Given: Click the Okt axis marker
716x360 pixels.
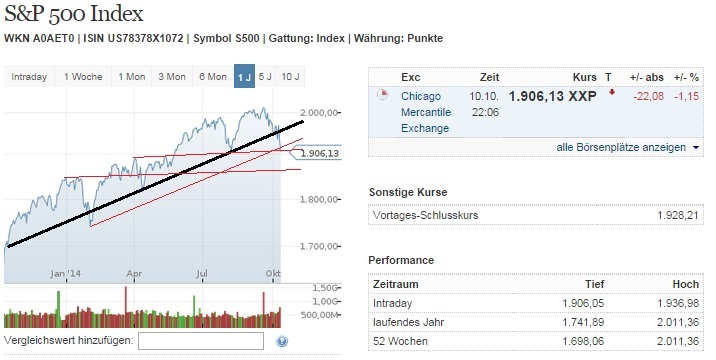Looking at the screenshot, I should pyautogui.click(x=273, y=273).
